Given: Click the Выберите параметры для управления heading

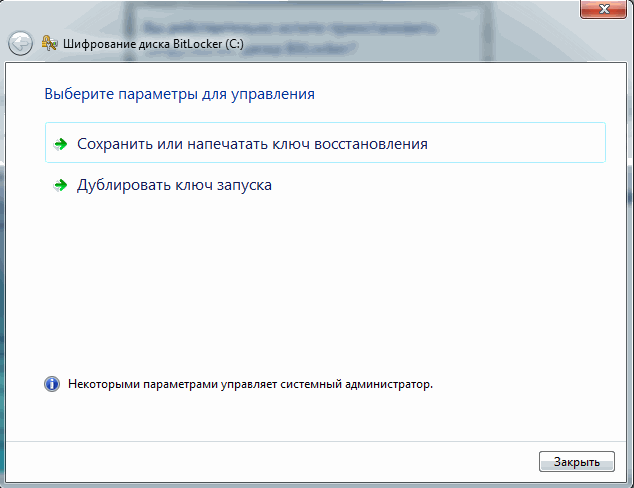Looking at the screenshot, I should pyautogui.click(x=180, y=94).
